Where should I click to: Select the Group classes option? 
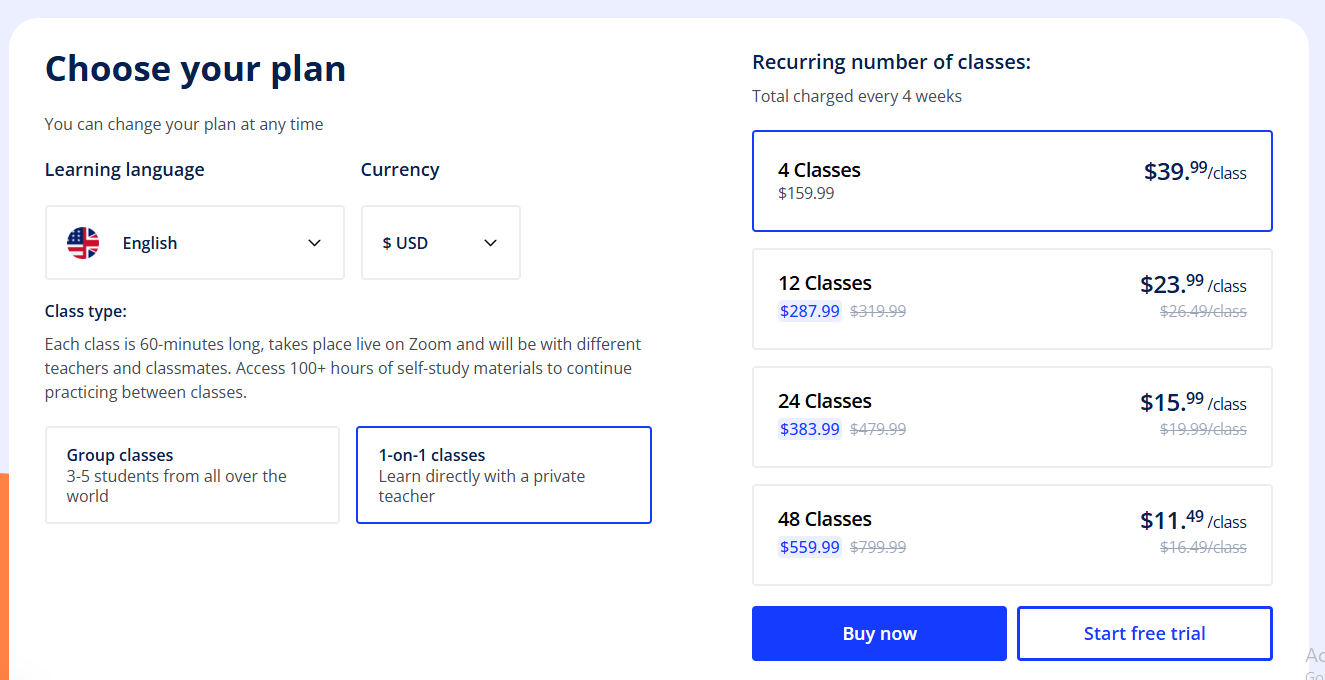click(192, 475)
